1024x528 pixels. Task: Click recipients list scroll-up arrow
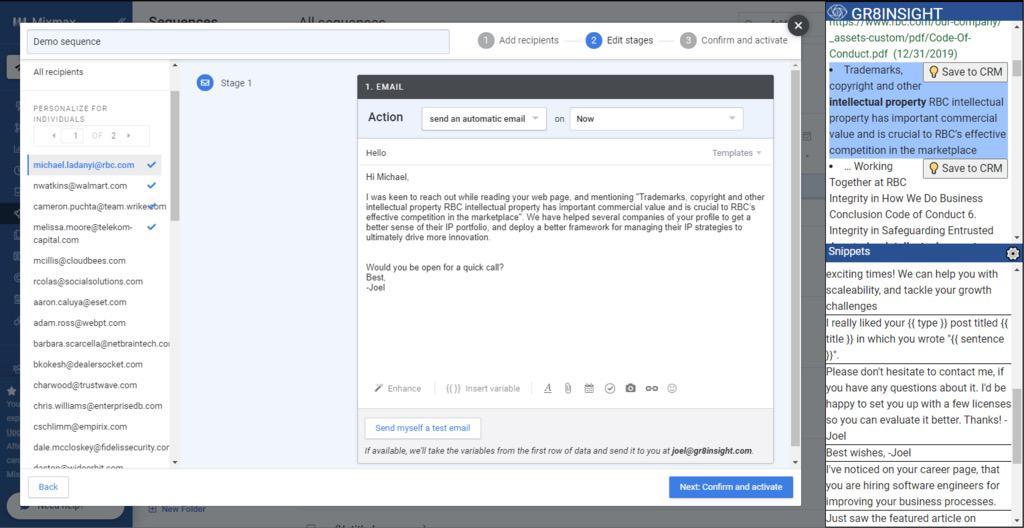174,65
